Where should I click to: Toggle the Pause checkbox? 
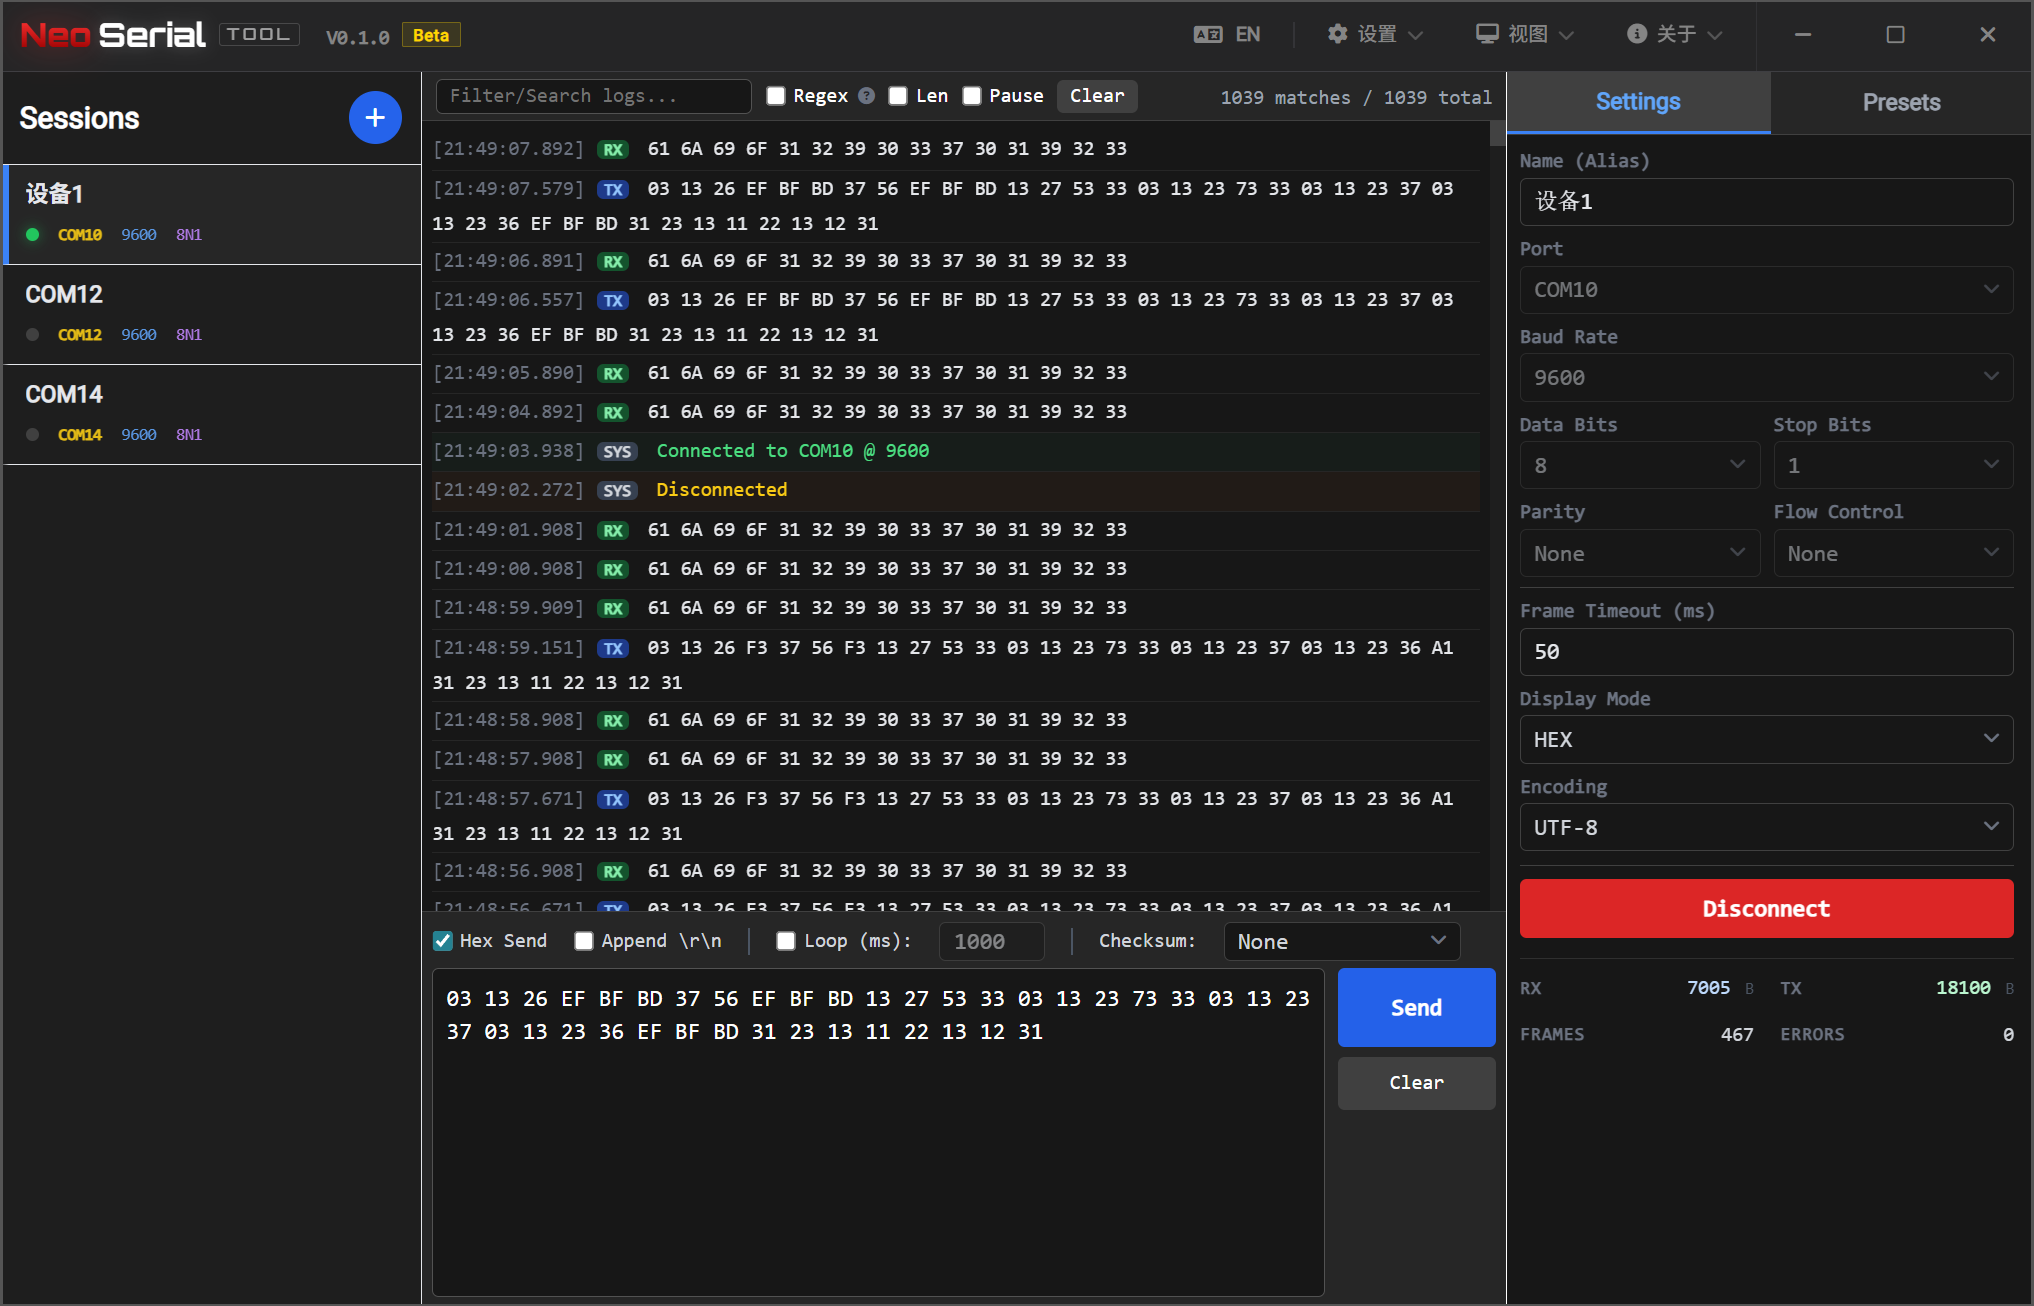pos(972,96)
